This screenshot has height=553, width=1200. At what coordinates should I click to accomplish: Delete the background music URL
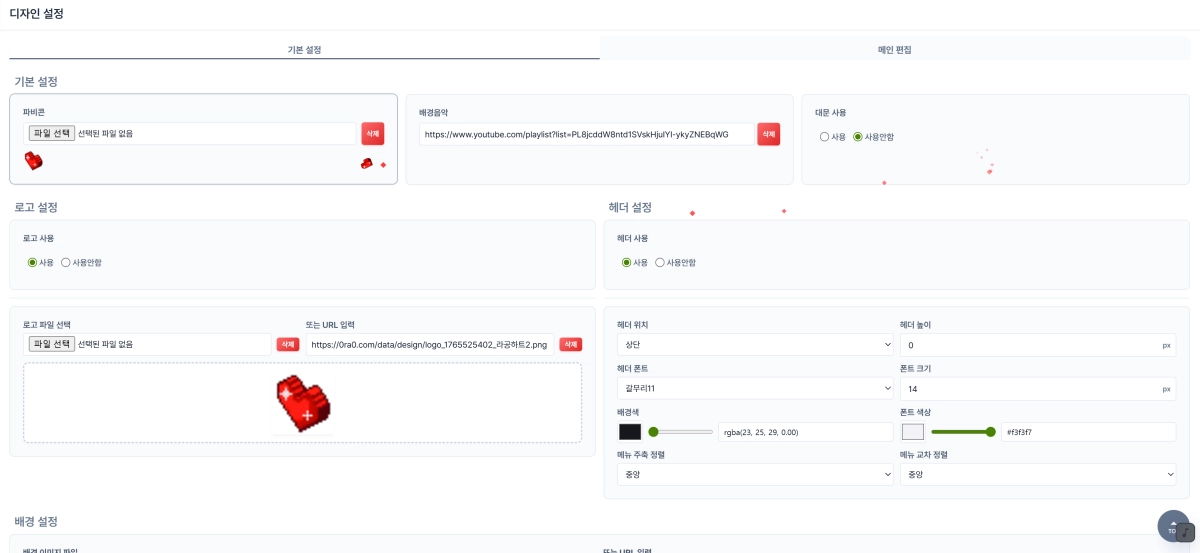(x=768, y=134)
